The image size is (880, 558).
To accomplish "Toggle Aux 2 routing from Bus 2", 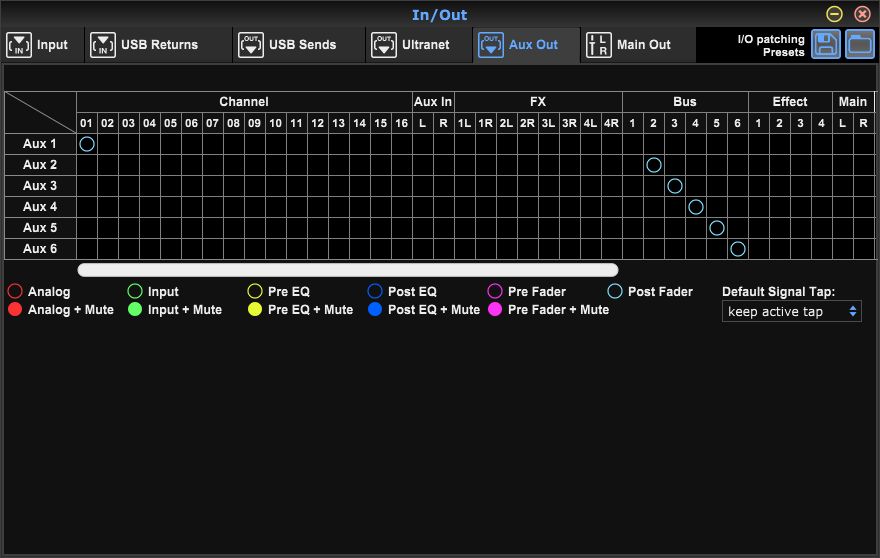I will point(654,165).
